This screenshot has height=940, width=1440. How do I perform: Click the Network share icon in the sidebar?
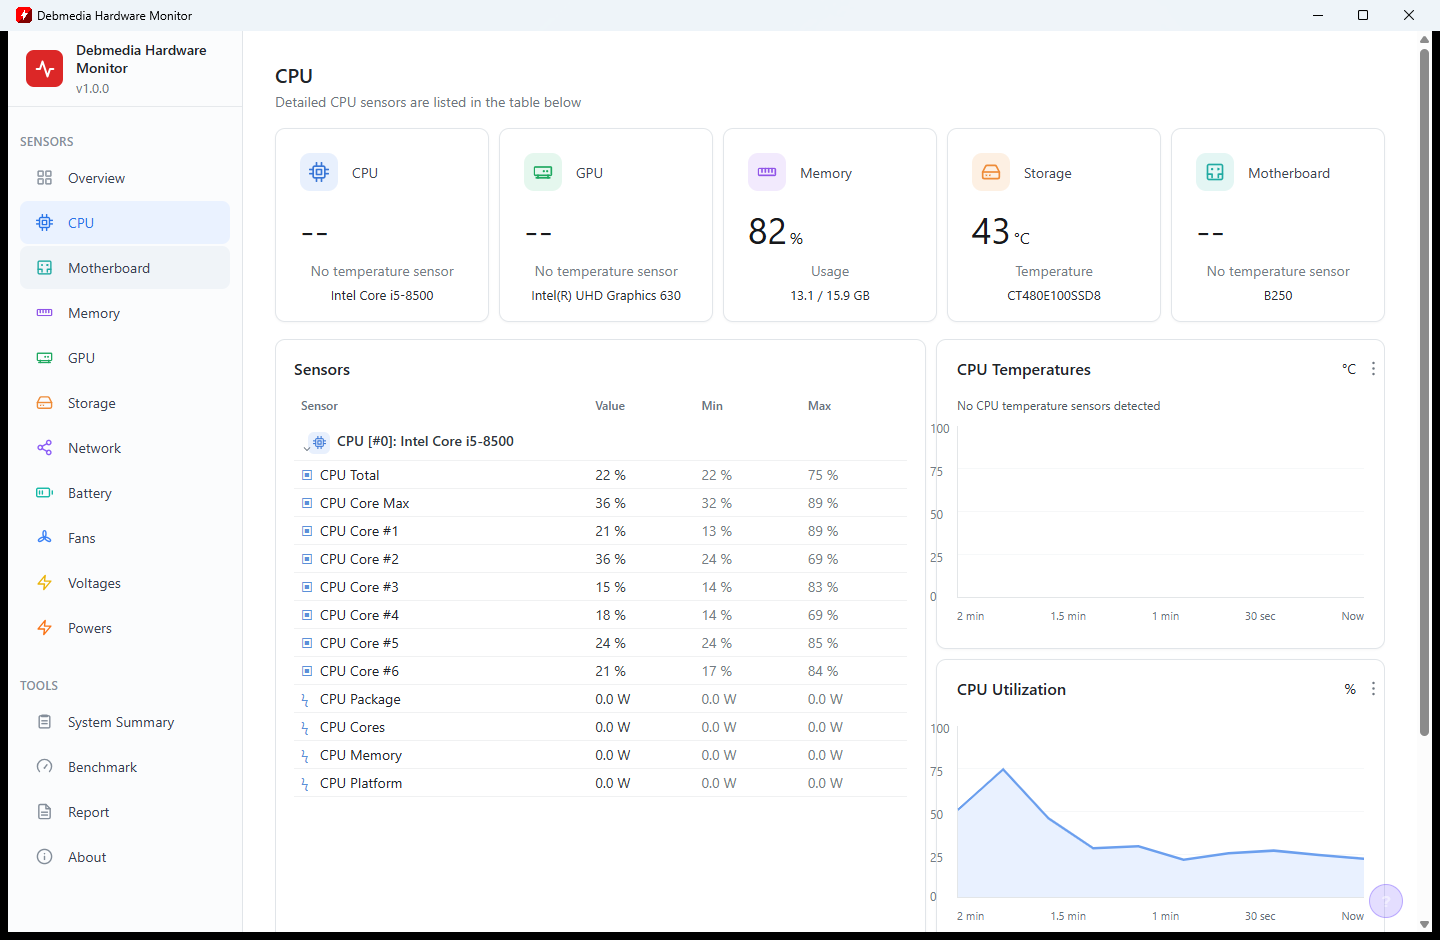pos(44,448)
